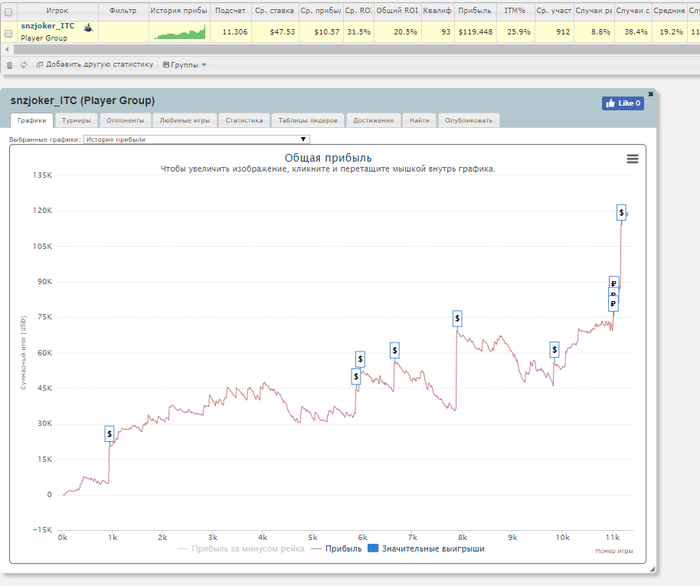Sort by the Фильтр column header
The width and height of the screenshot is (700, 586).
tap(123, 11)
